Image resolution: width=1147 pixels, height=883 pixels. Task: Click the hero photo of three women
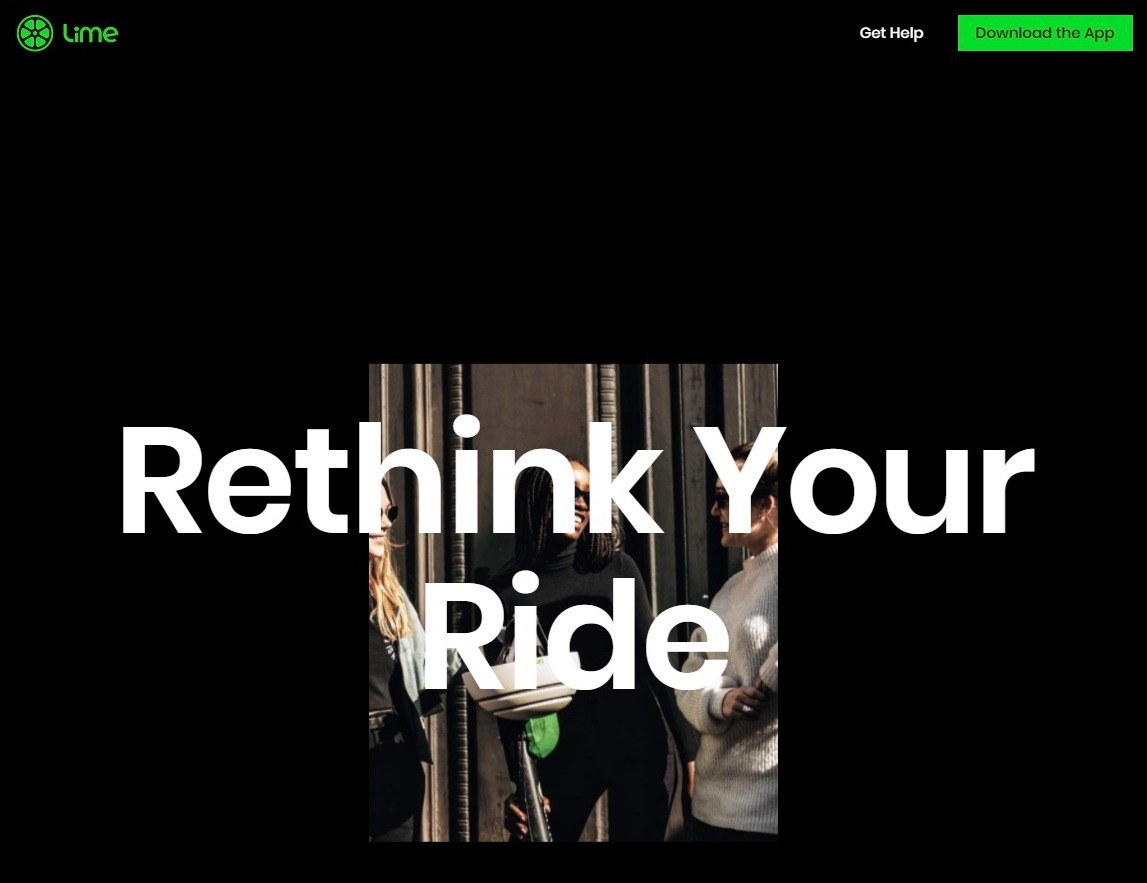pyautogui.click(x=573, y=602)
